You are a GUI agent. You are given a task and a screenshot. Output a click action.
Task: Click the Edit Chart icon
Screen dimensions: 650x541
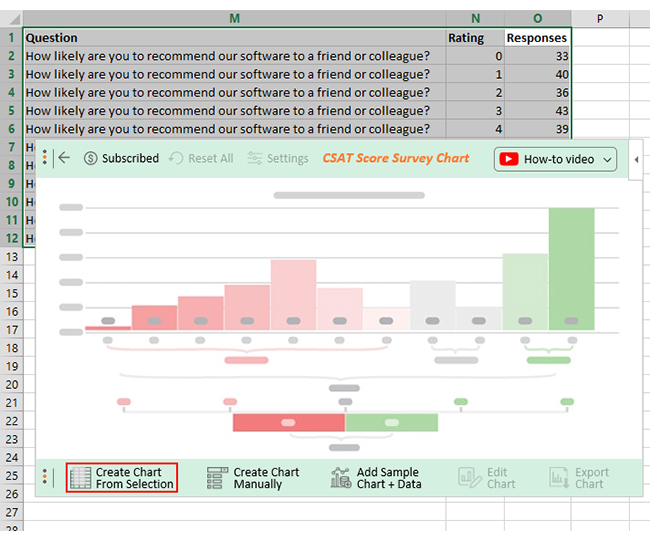[x=470, y=478]
